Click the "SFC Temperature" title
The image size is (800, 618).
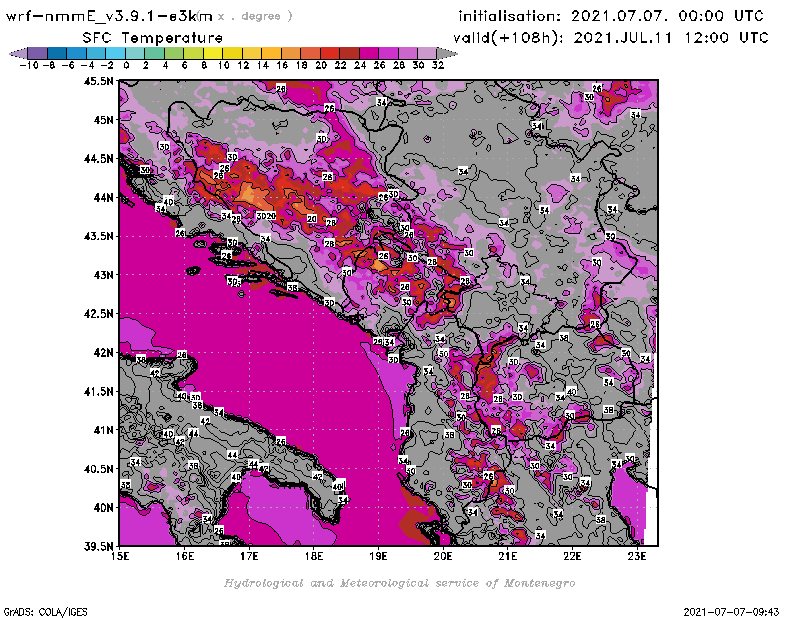(x=153, y=38)
